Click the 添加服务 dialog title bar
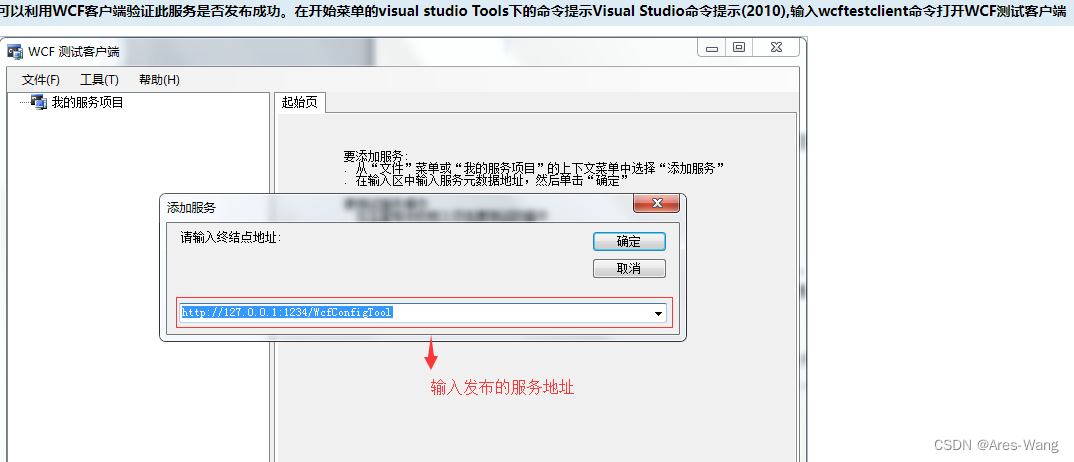 click(x=397, y=207)
